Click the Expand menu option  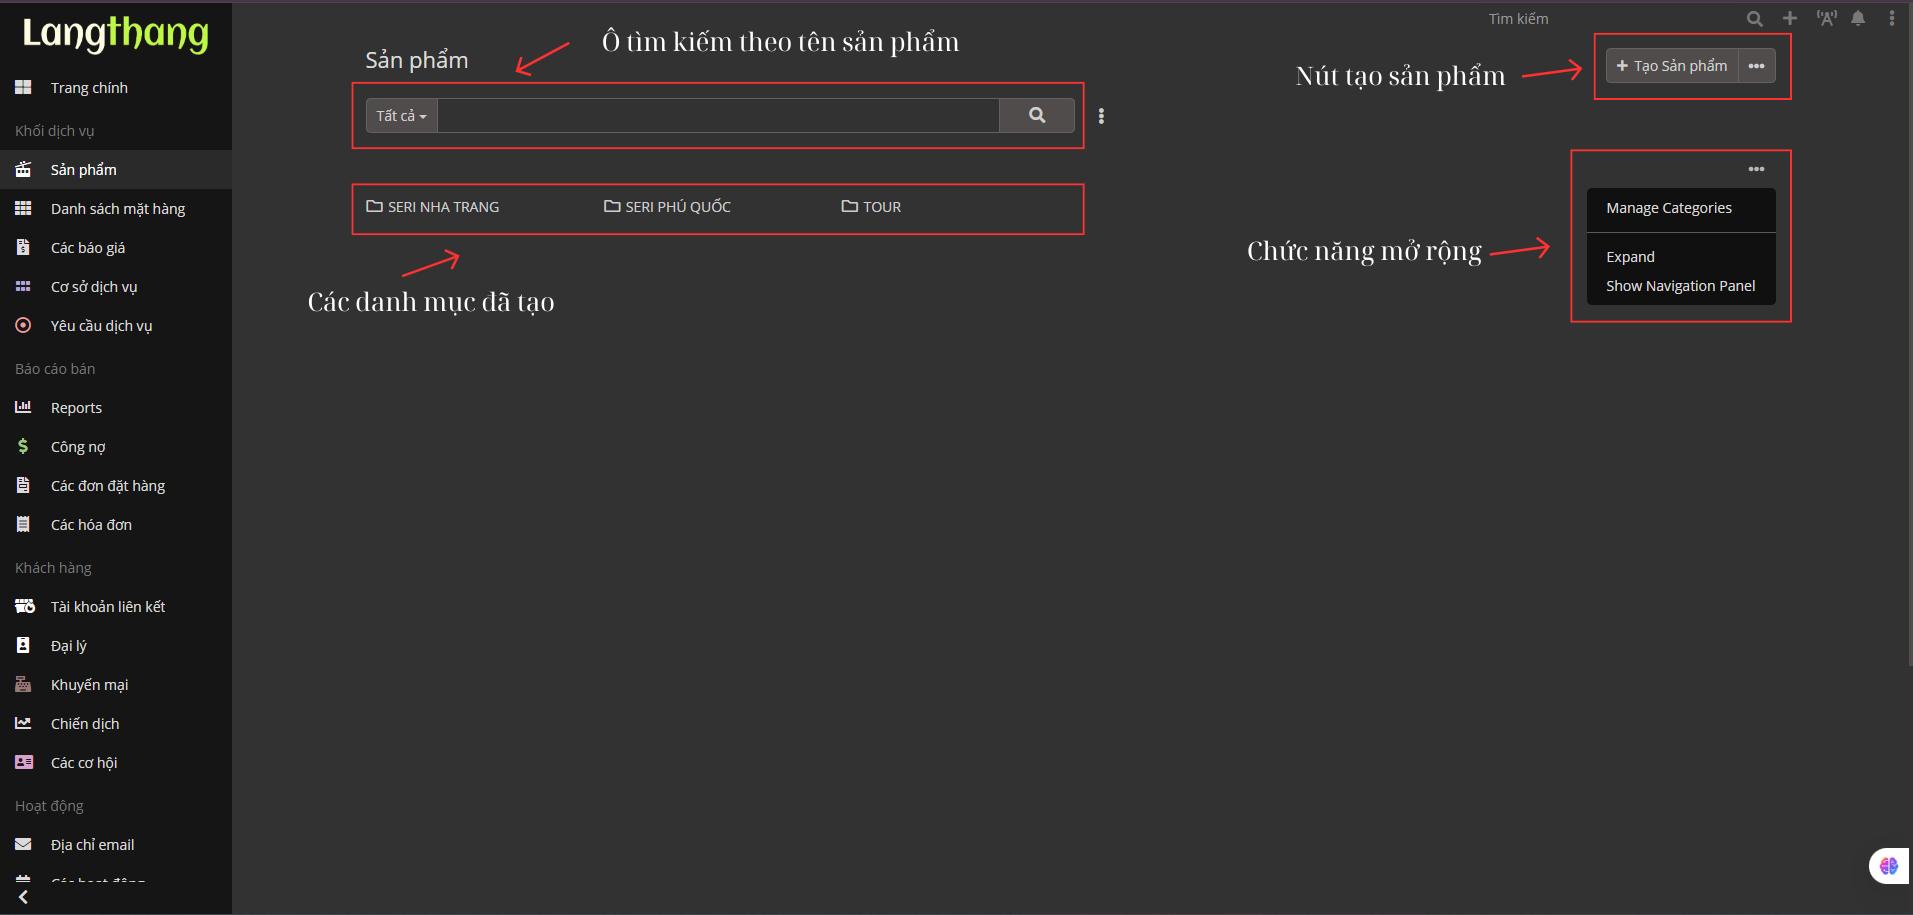point(1630,257)
